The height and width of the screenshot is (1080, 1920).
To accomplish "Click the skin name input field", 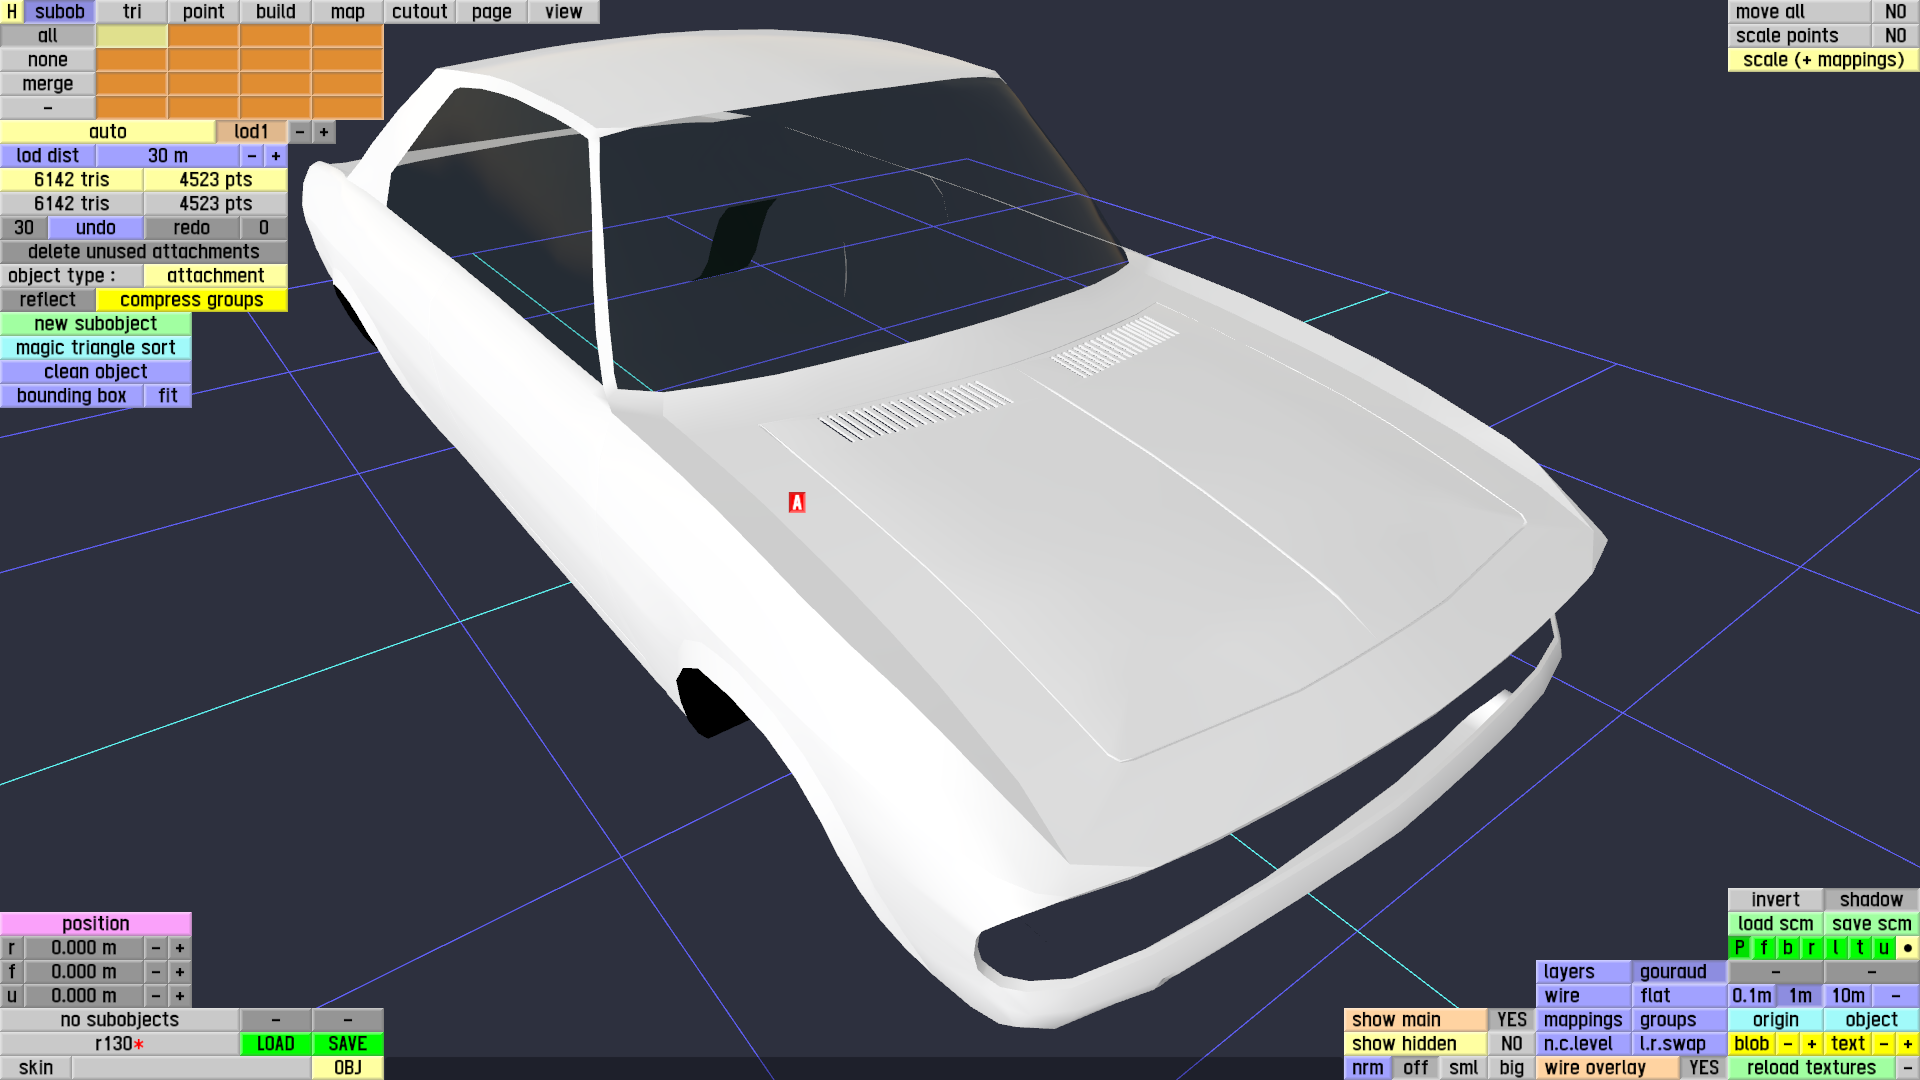I will 190,1068.
